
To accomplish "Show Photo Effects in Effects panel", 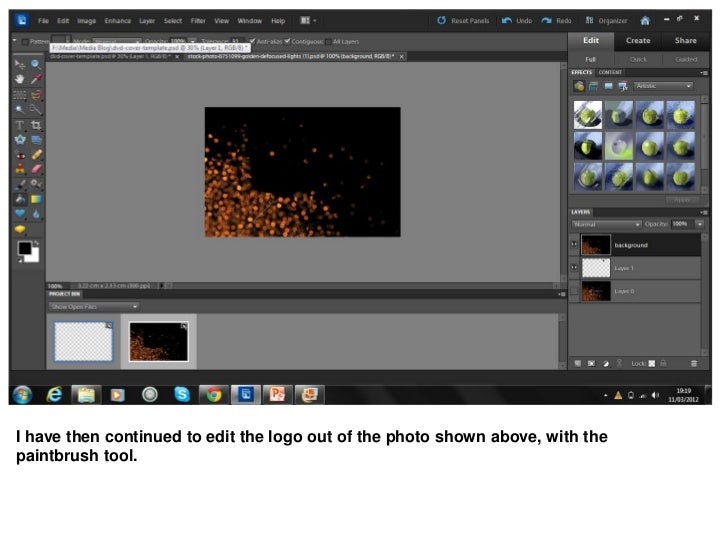I will [x=608, y=86].
